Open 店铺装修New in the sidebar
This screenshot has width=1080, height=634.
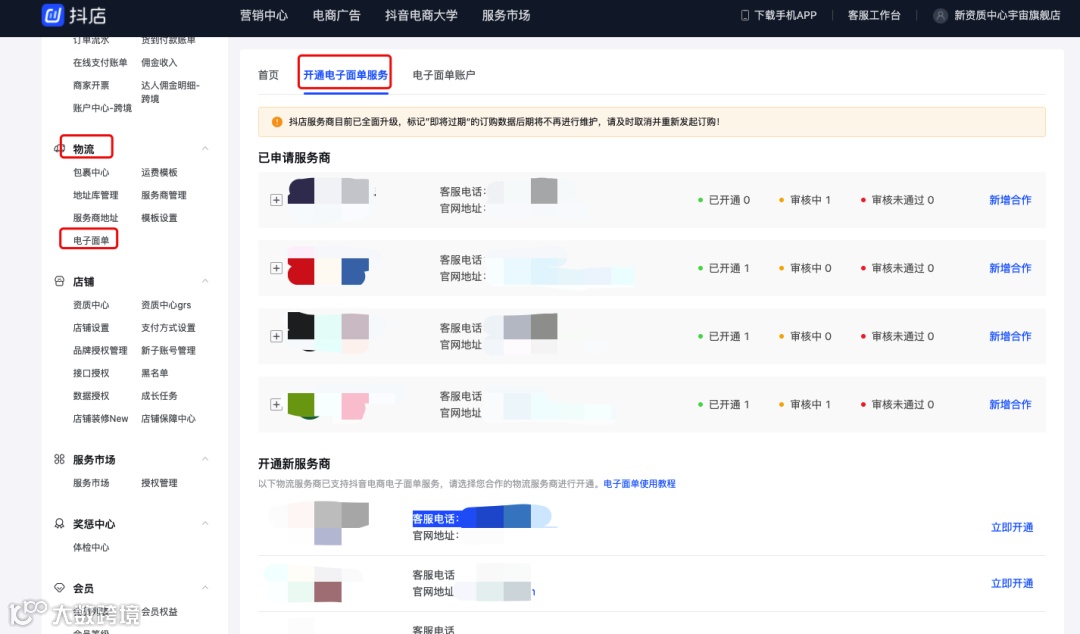point(101,418)
